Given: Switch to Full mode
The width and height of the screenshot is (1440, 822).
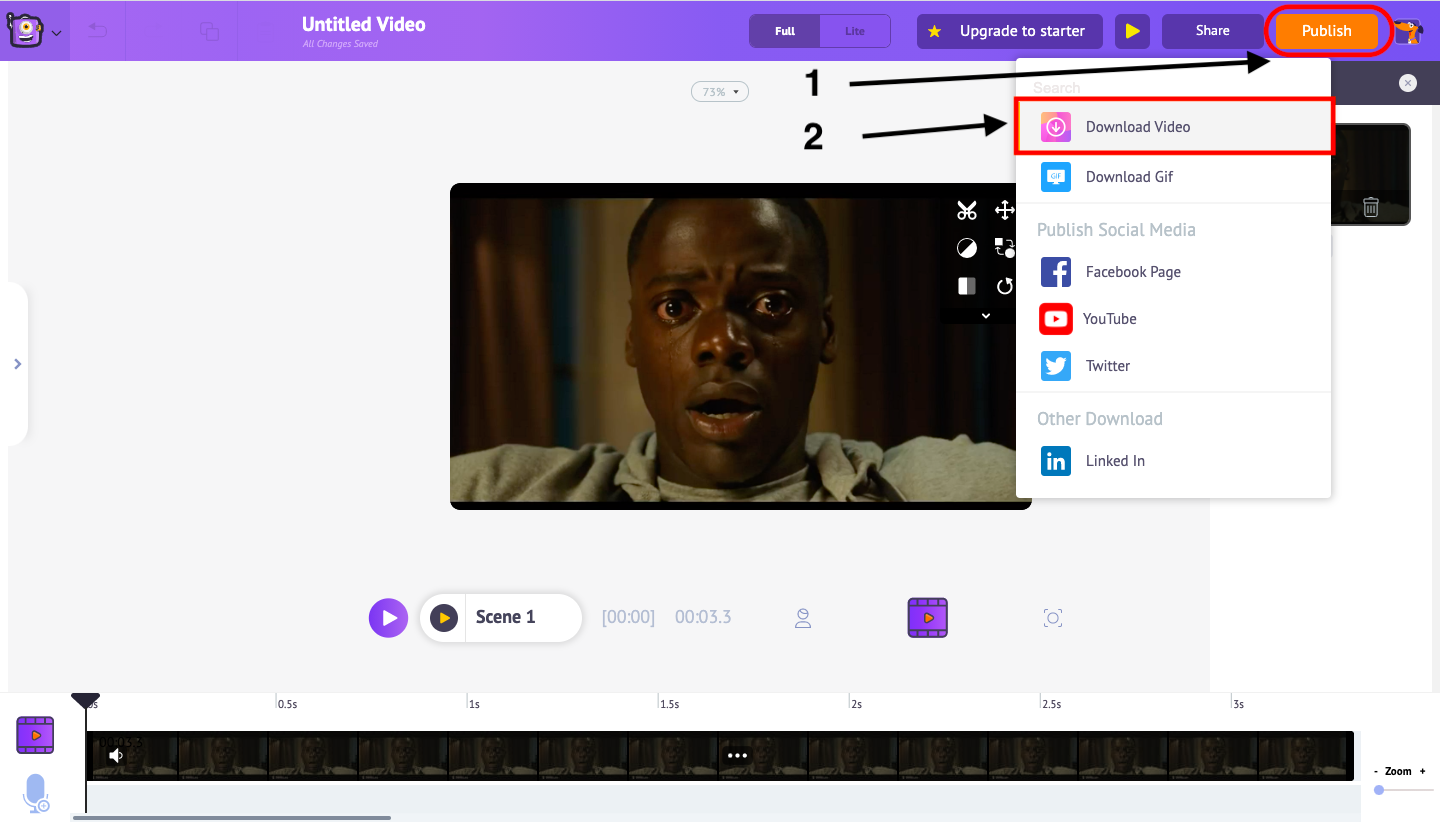Looking at the screenshot, I should tap(785, 31).
